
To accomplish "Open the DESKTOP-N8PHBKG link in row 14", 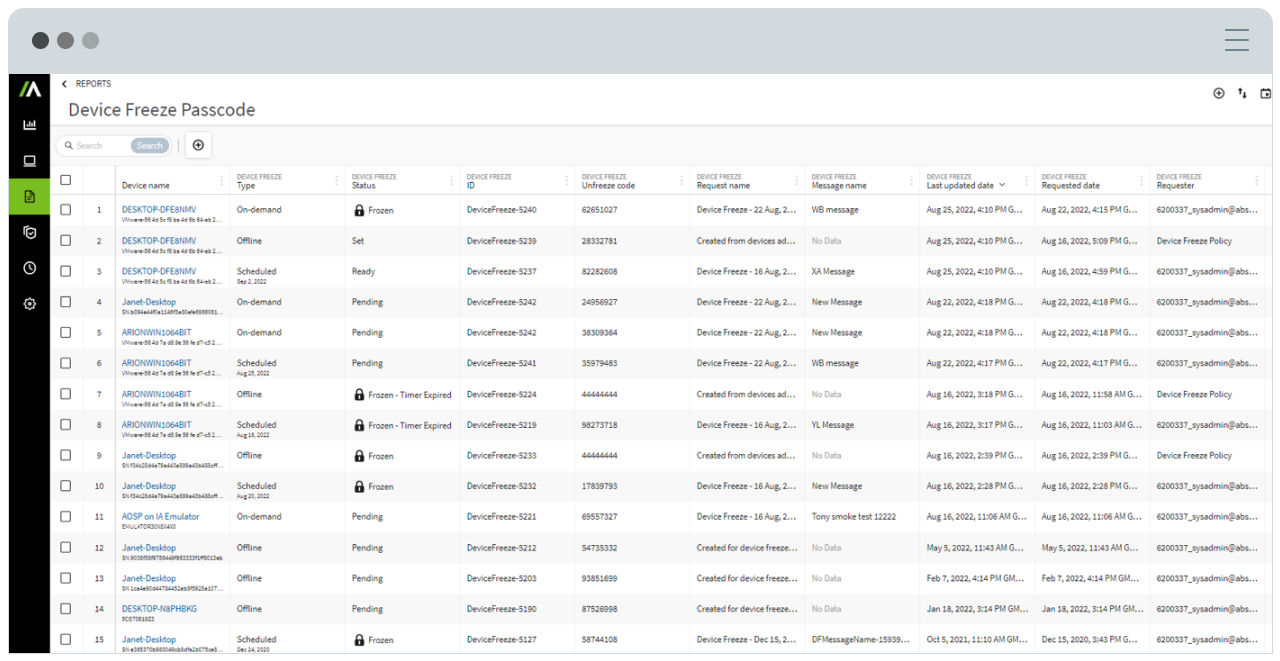I will pyautogui.click(x=159, y=609).
